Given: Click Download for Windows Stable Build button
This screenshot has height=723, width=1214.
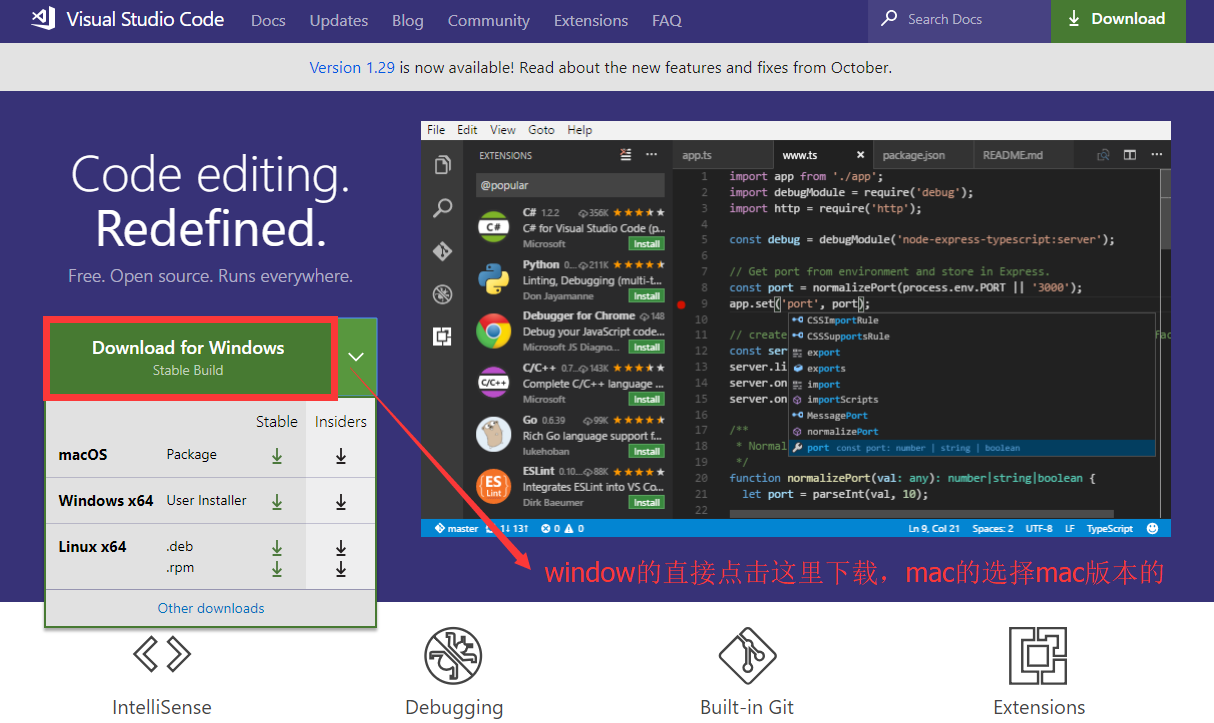Looking at the screenshot, I should (188, 357).
